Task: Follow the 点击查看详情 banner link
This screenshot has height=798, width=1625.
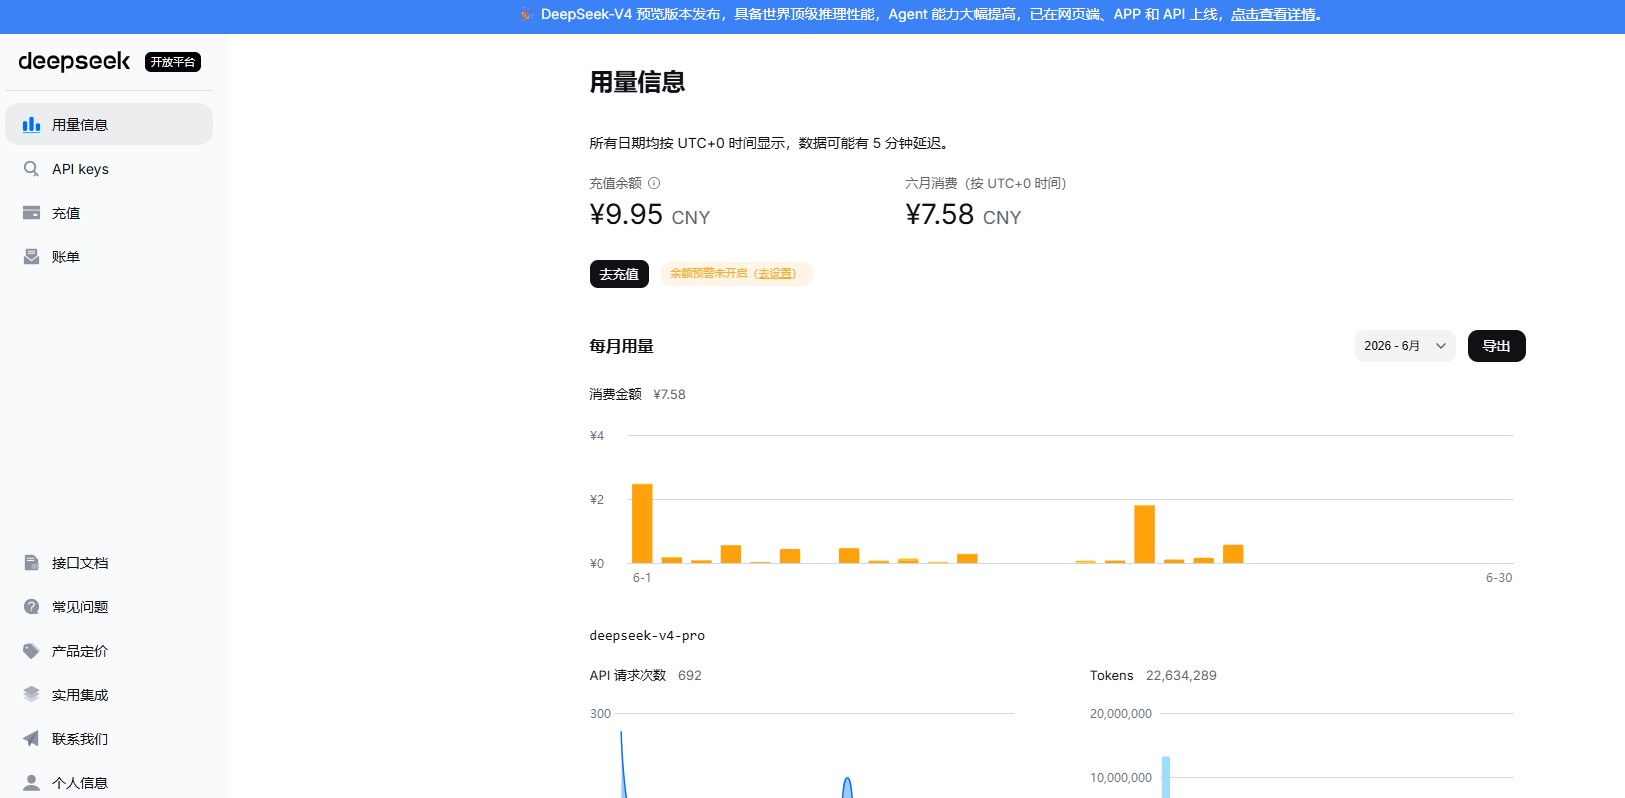Action: pos(1273,14)
